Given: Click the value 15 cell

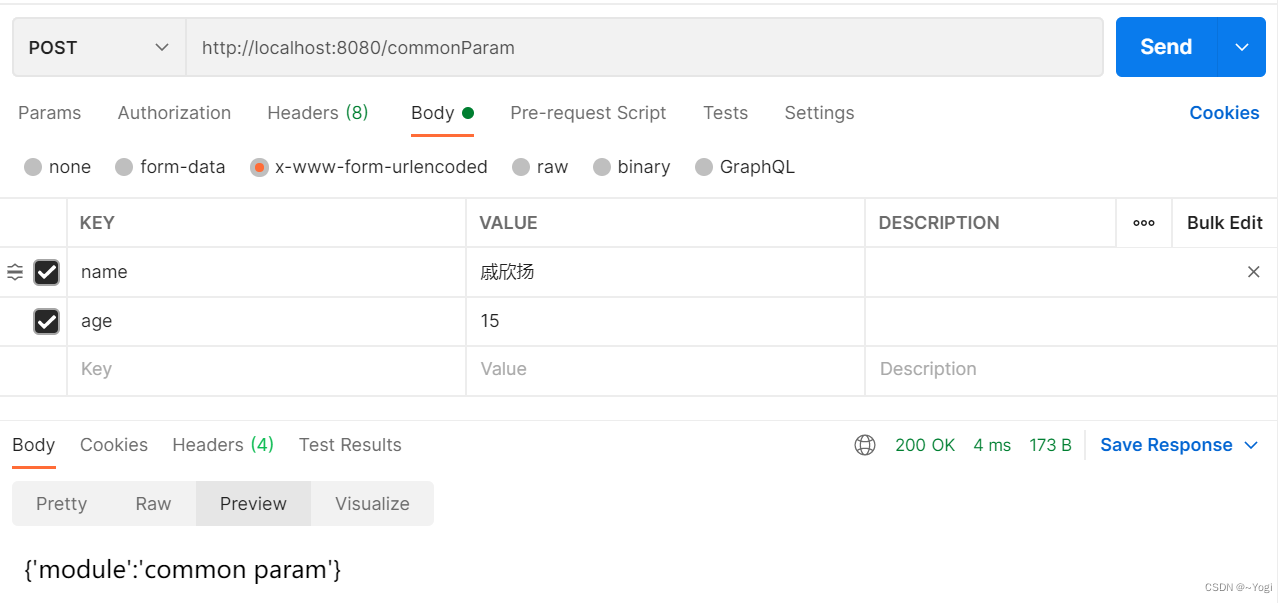Looking at the screenshot, I should pos(665,321).
